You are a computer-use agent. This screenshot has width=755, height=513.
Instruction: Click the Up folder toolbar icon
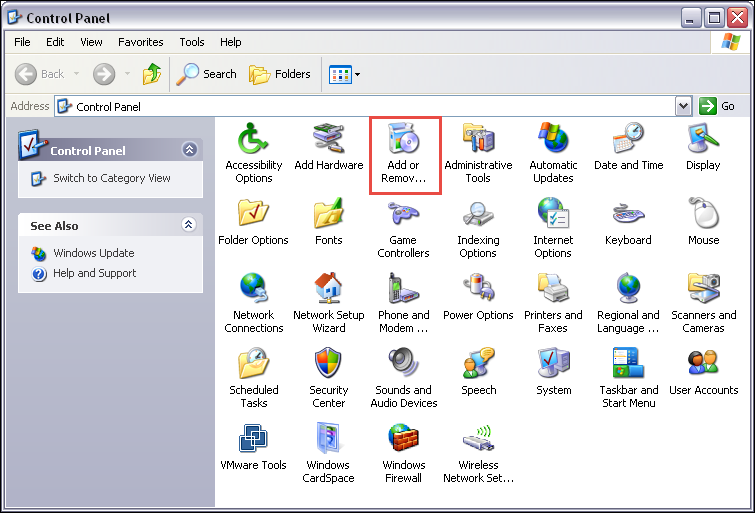(152, 74)
